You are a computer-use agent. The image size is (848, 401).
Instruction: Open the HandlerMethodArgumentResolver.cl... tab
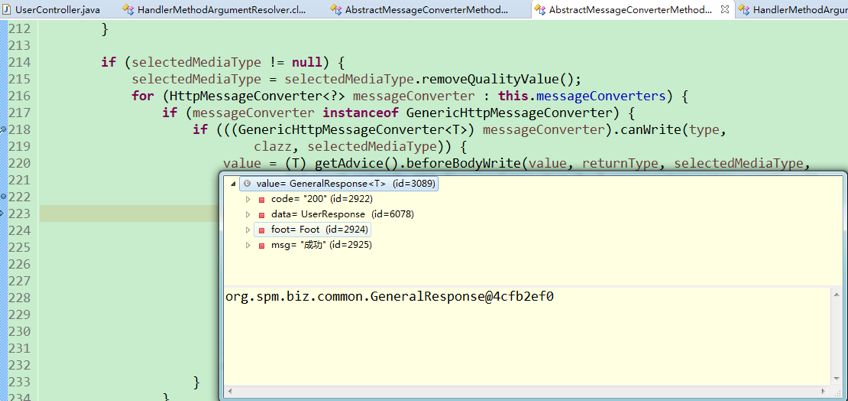click(221, 9)
